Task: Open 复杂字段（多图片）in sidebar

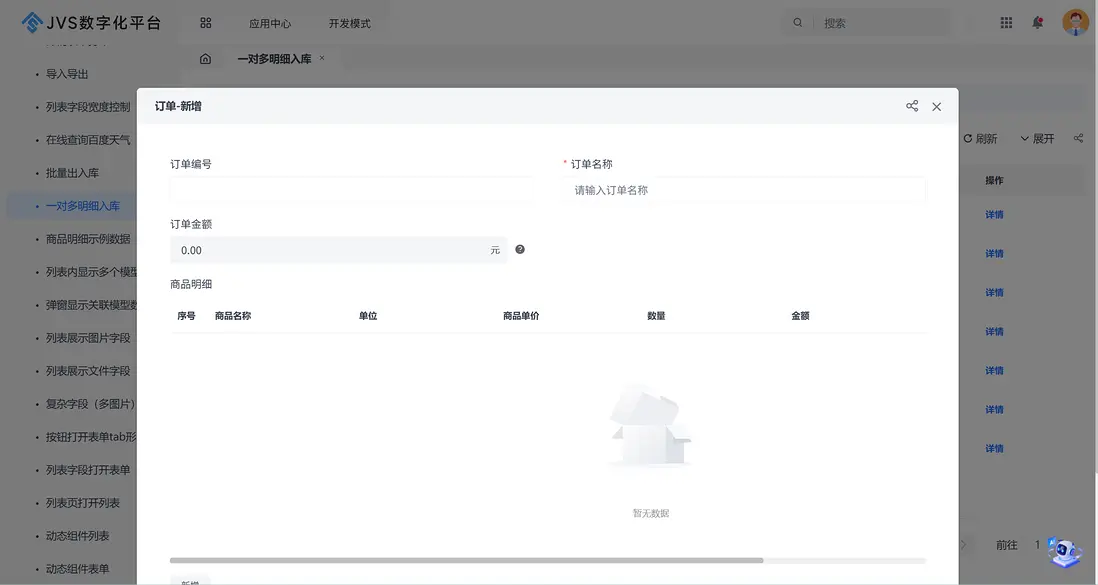Action: 90,404
